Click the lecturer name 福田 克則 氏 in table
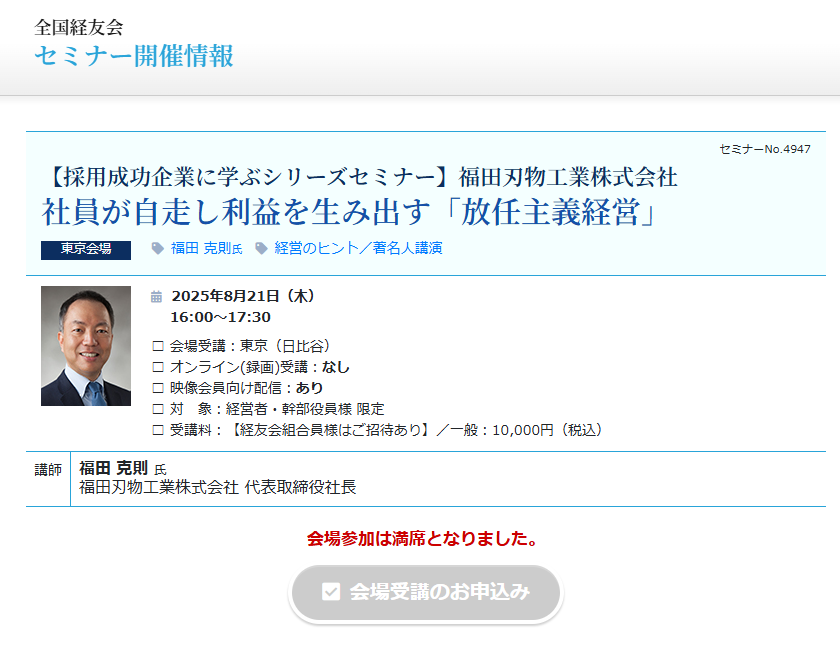The width and height of the screenshot is (840, 655). [123, 469]
